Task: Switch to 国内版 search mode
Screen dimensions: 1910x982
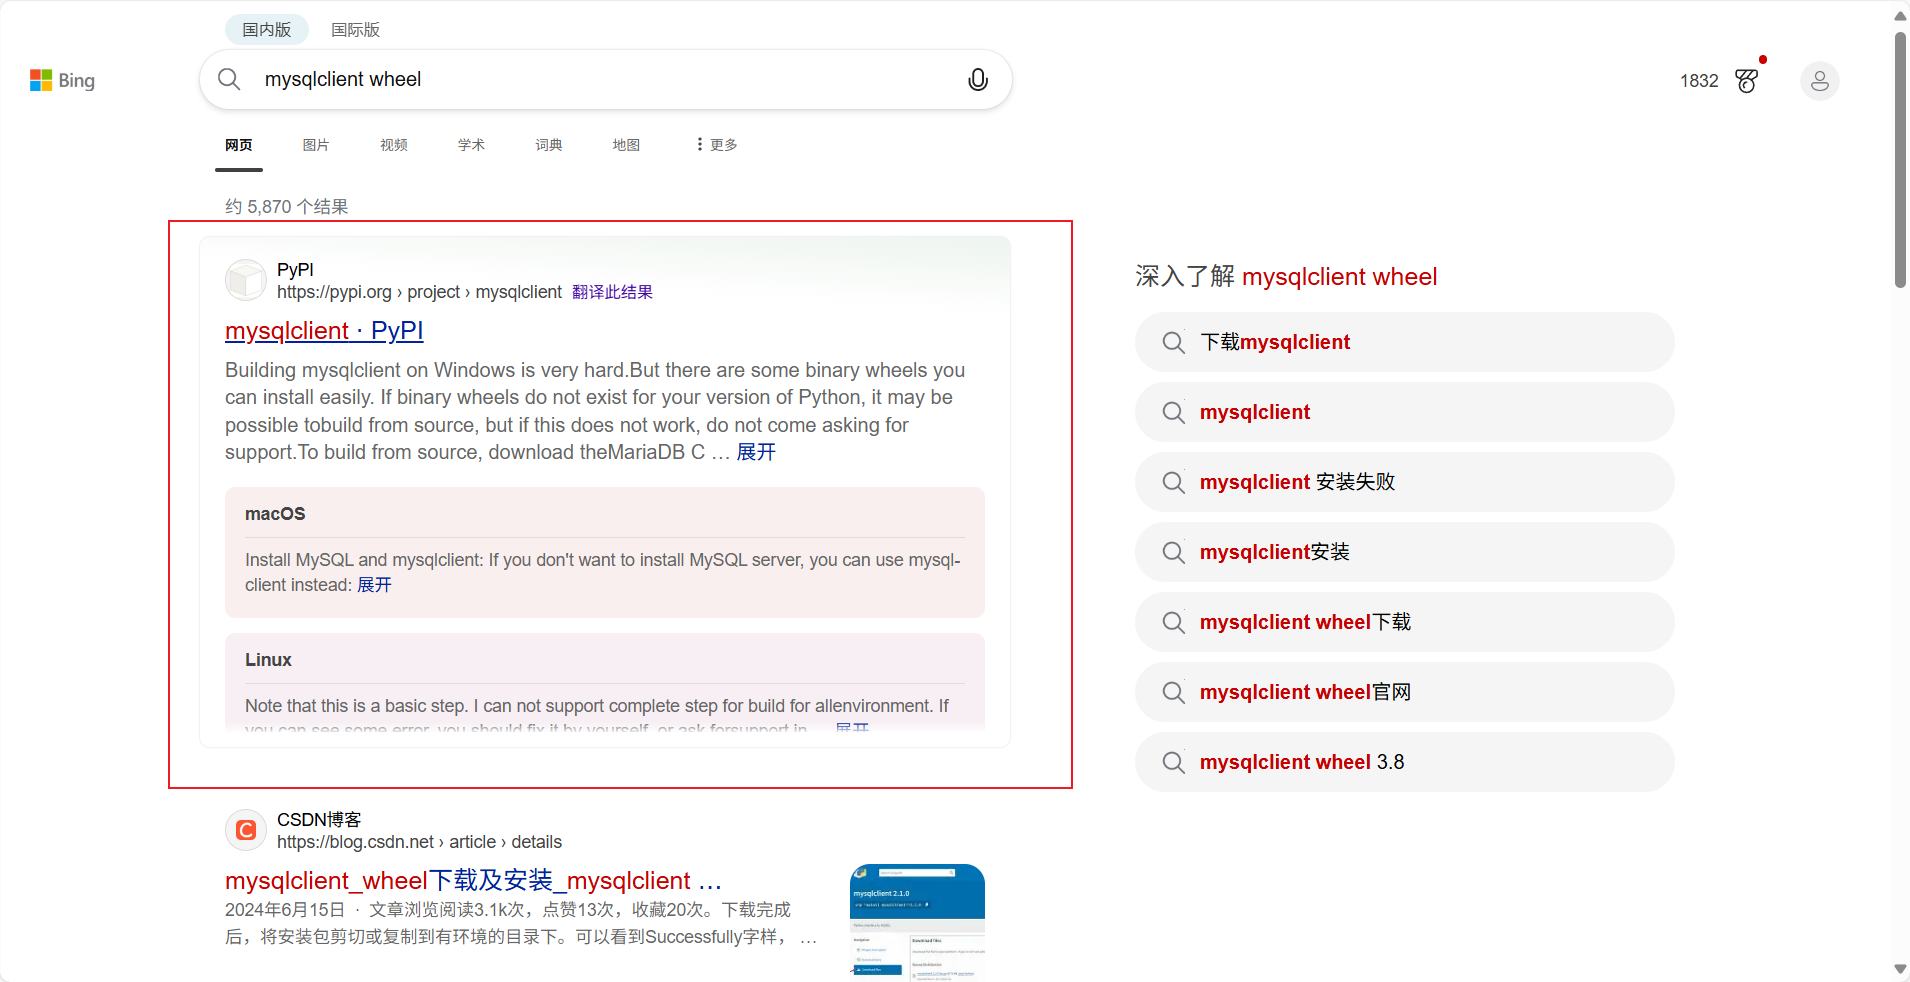Action: tap(266, 30)
